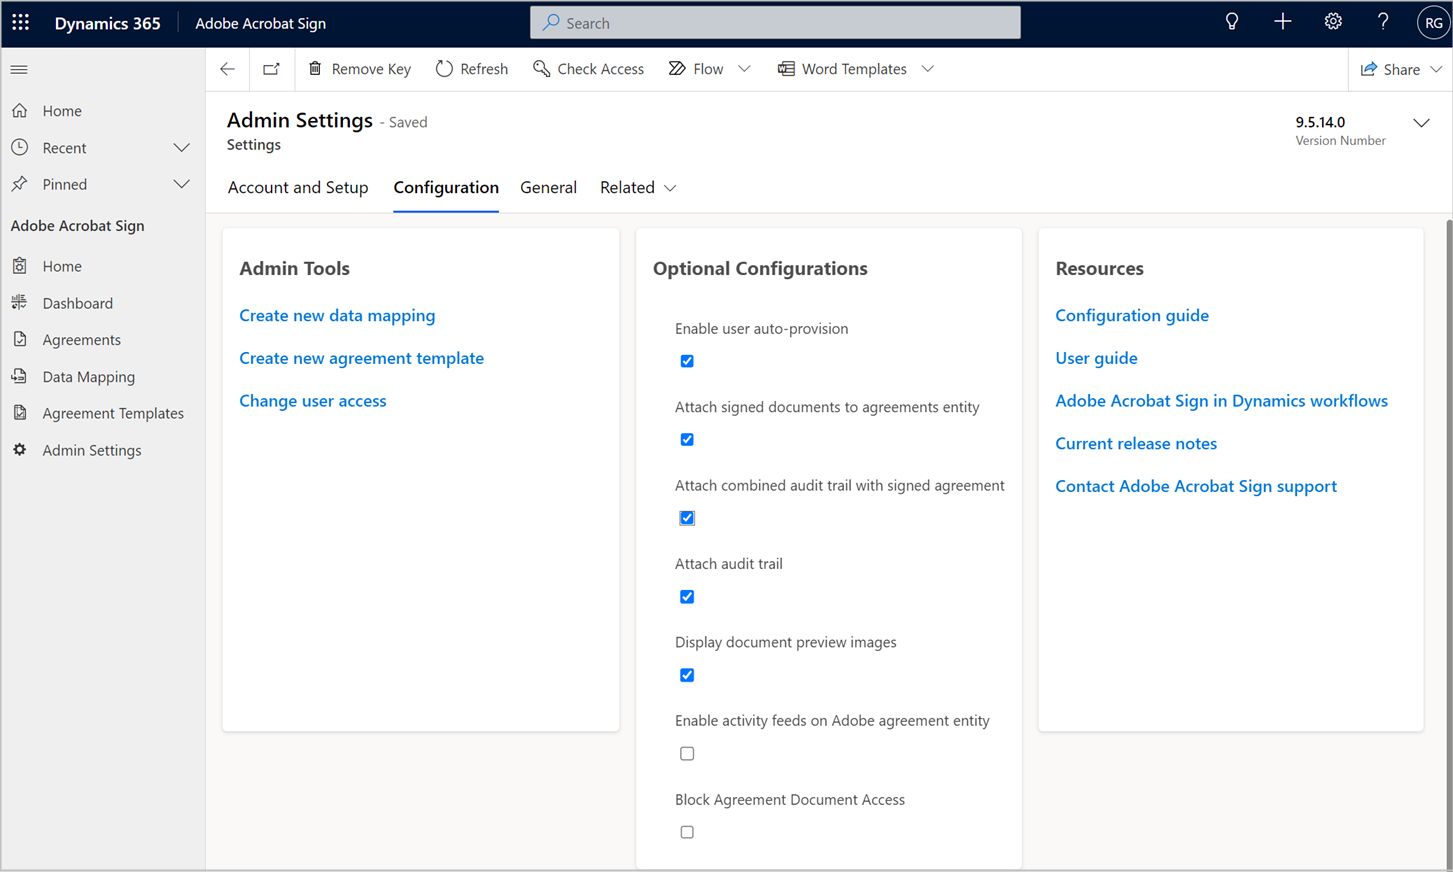Click Check Access command
The width and height of the screenshot is (1453, 872).
[x=588, y=69]
